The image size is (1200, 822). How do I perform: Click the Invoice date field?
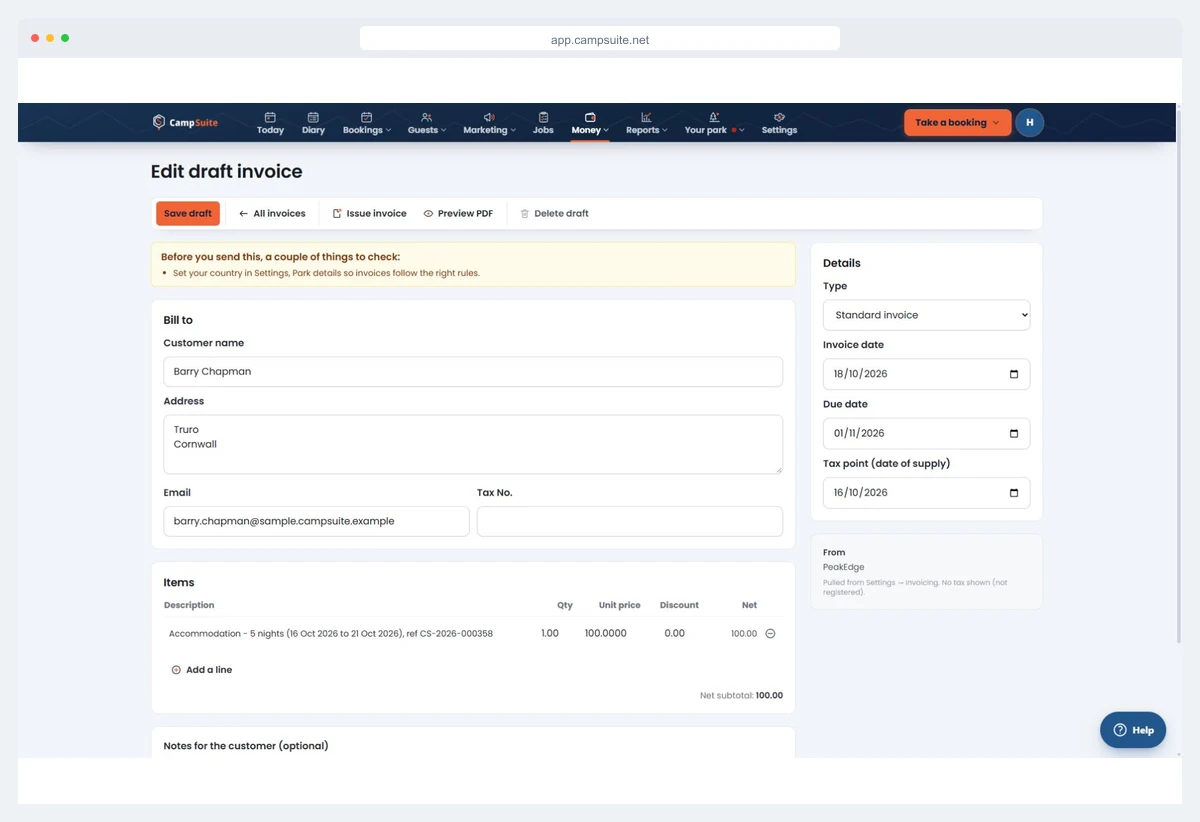coord(926,374)
